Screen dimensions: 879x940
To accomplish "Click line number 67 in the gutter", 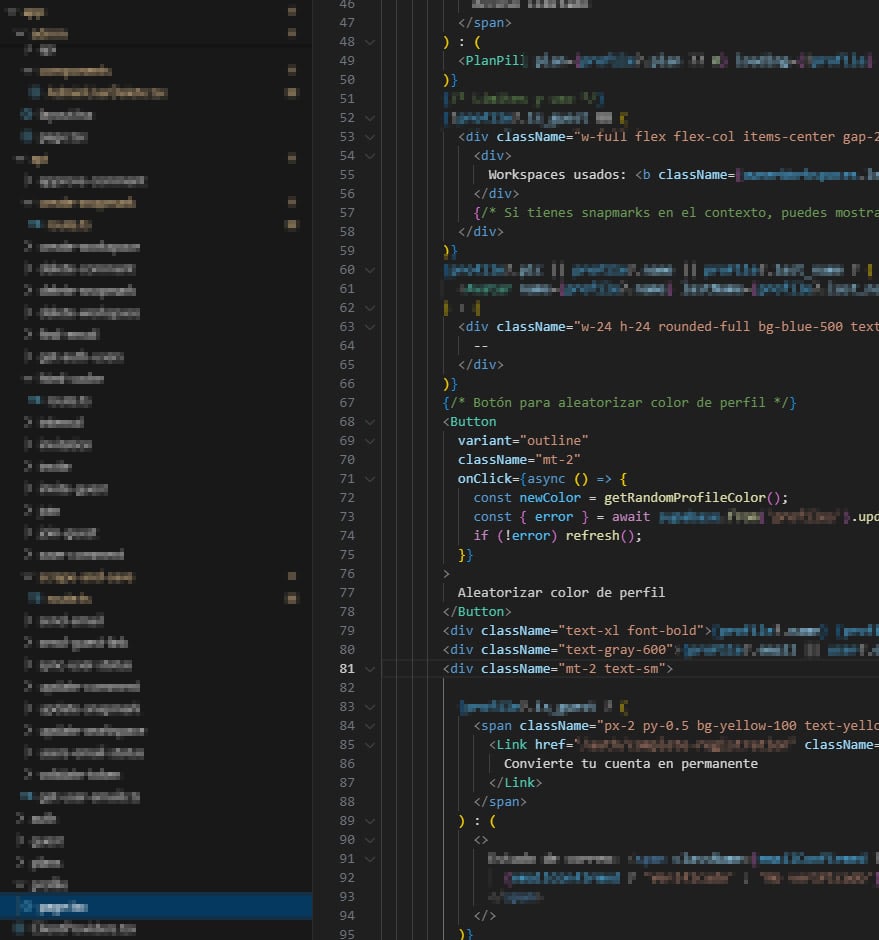I will (x=347, y=403).
